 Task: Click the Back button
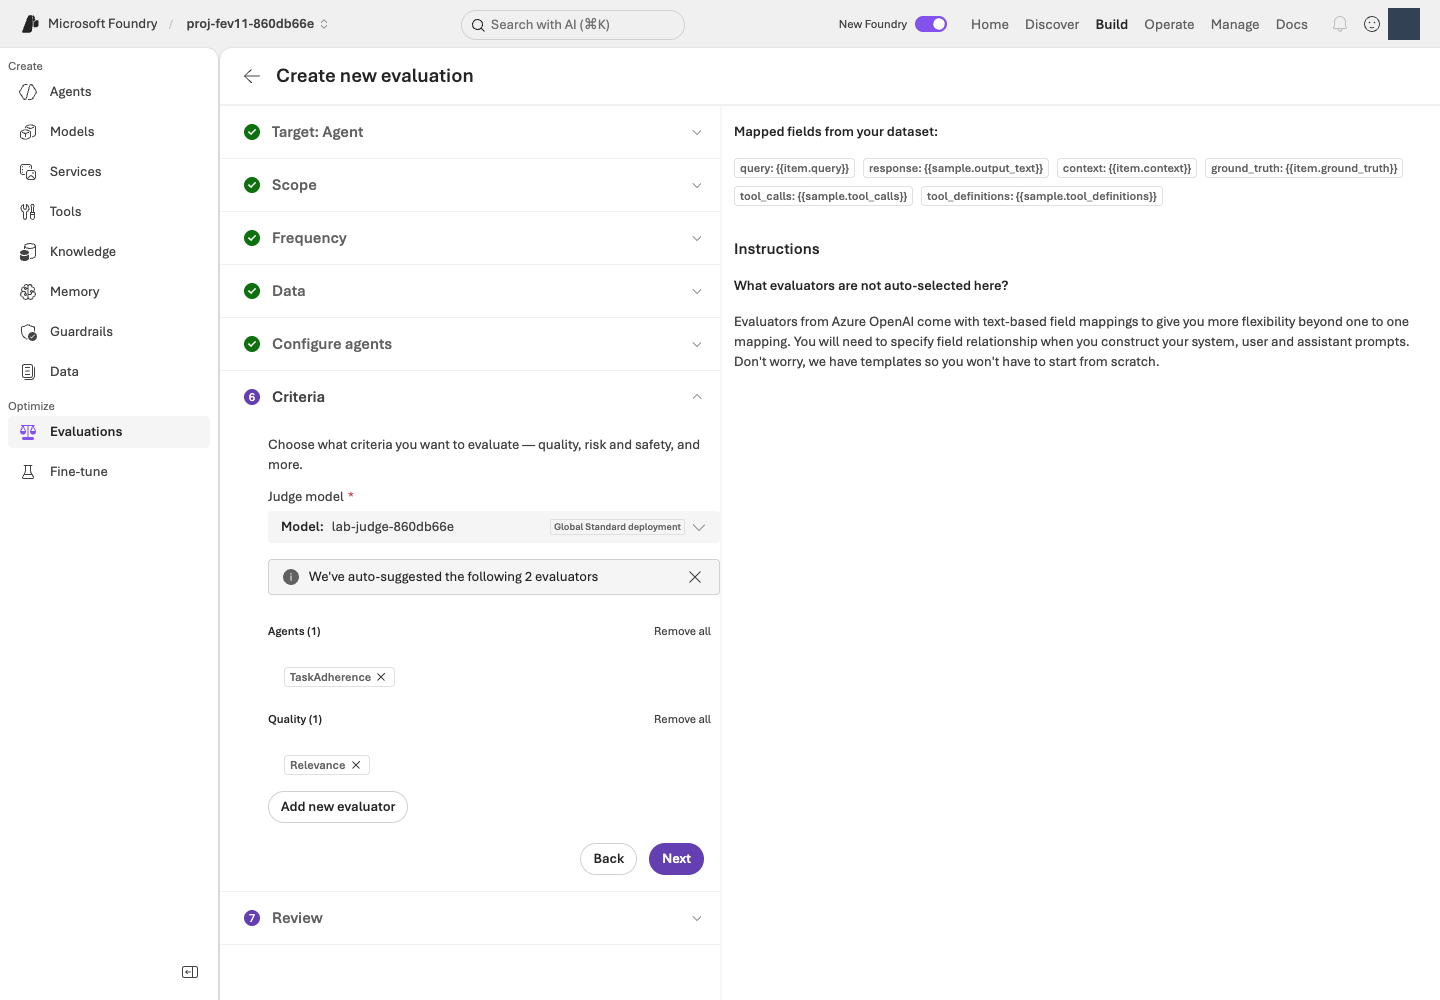click(608, 859)
